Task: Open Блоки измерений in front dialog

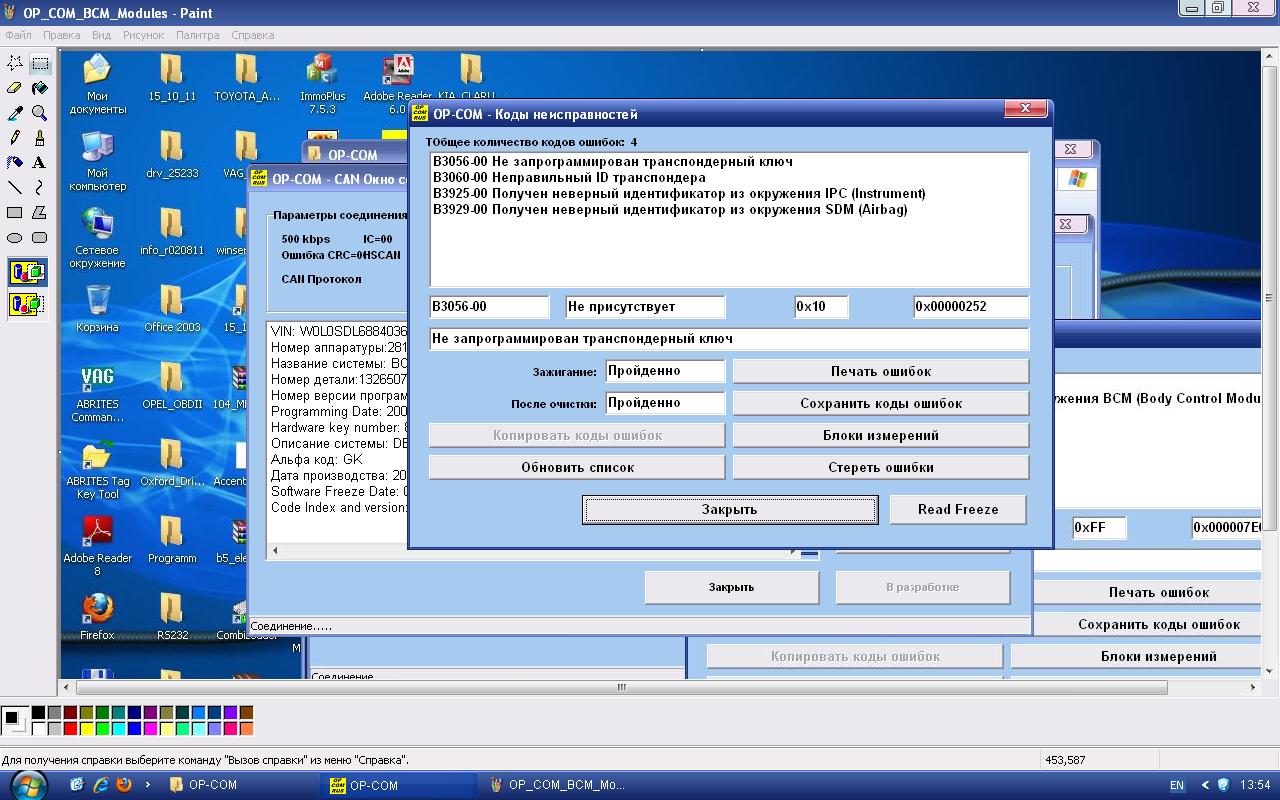Action: point(881,435)
